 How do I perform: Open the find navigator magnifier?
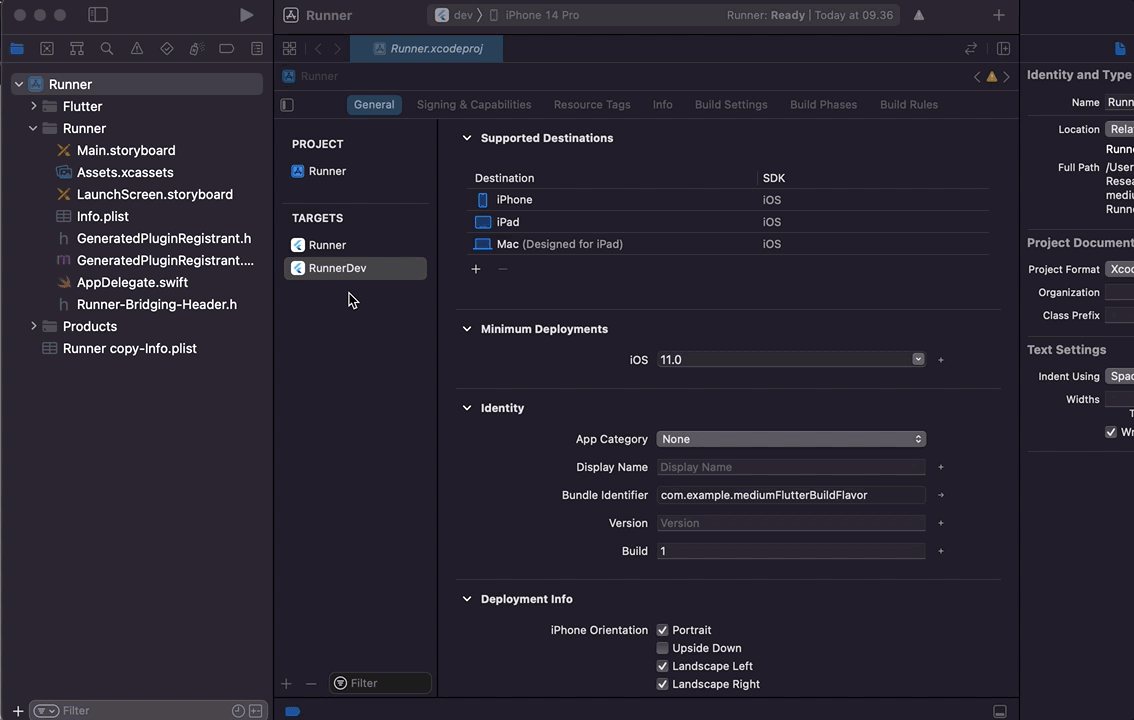[x=106, y=48]
